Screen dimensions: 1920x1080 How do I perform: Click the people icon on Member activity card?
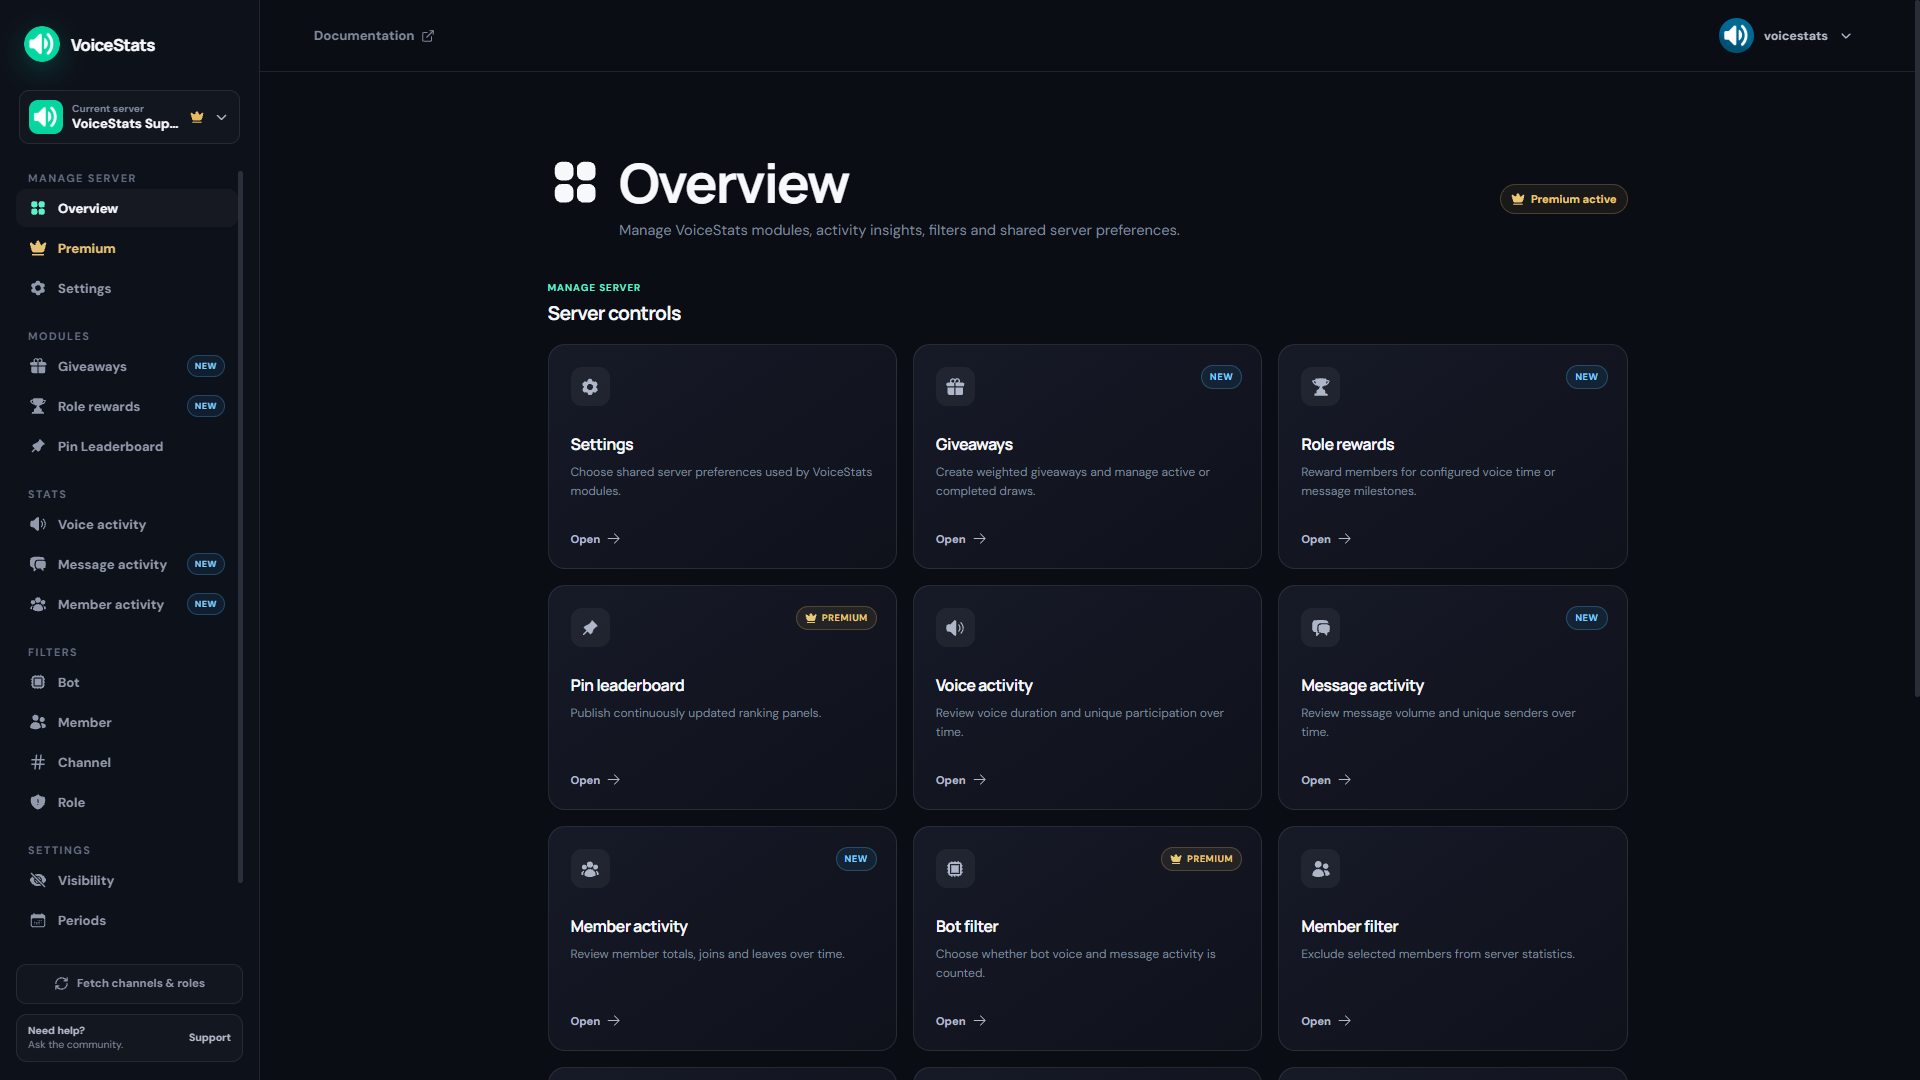click(590, 869)
